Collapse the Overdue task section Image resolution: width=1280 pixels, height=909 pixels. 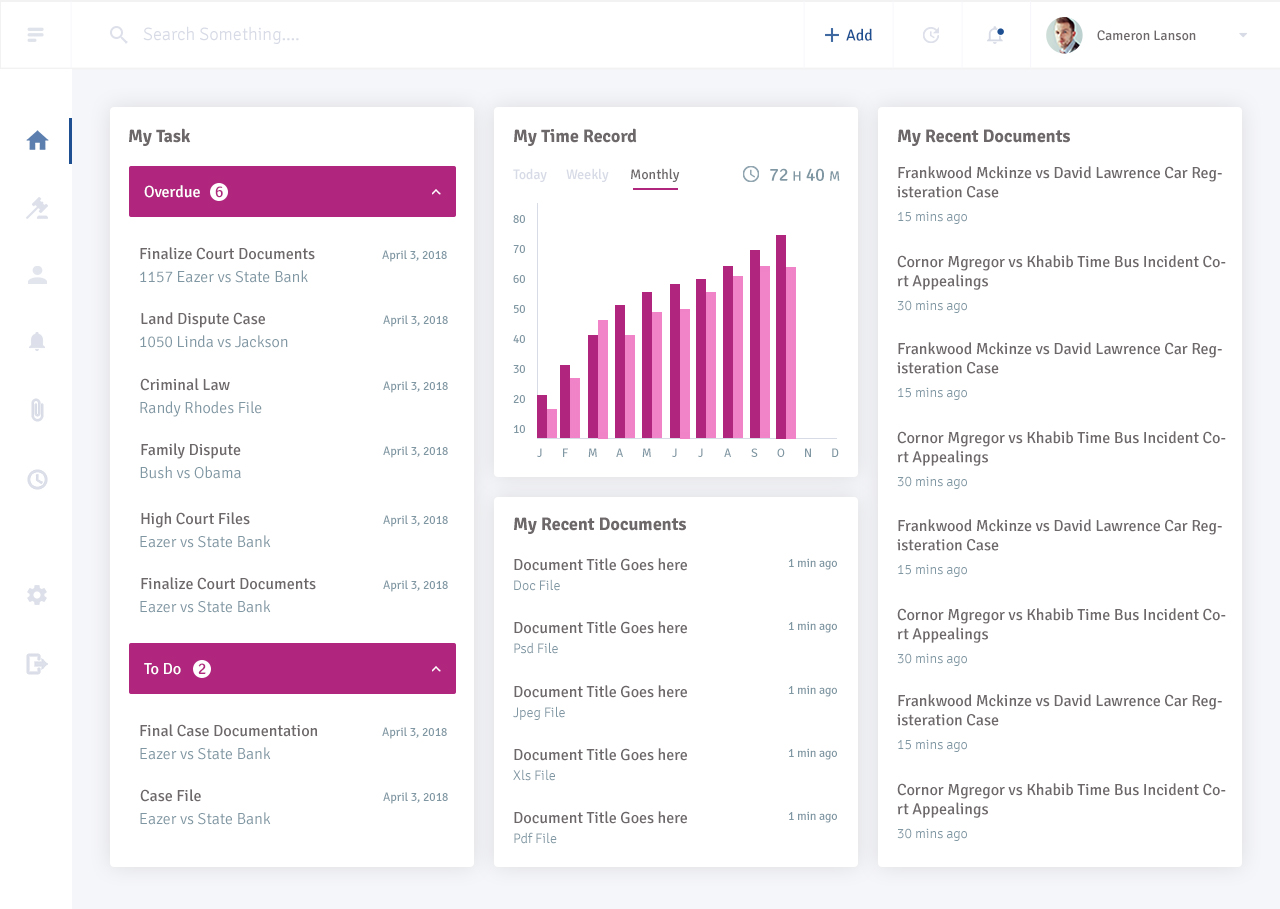[436, 192]
